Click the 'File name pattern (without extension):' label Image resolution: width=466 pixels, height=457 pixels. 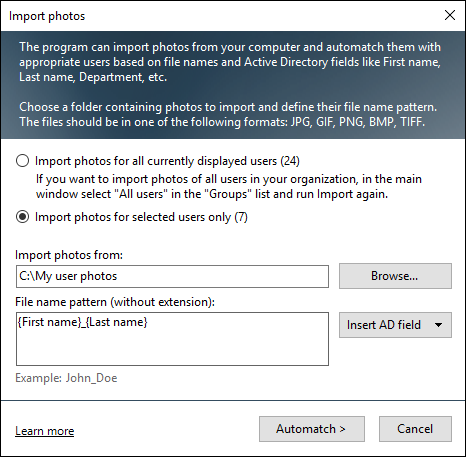click(x=115, y=302)
